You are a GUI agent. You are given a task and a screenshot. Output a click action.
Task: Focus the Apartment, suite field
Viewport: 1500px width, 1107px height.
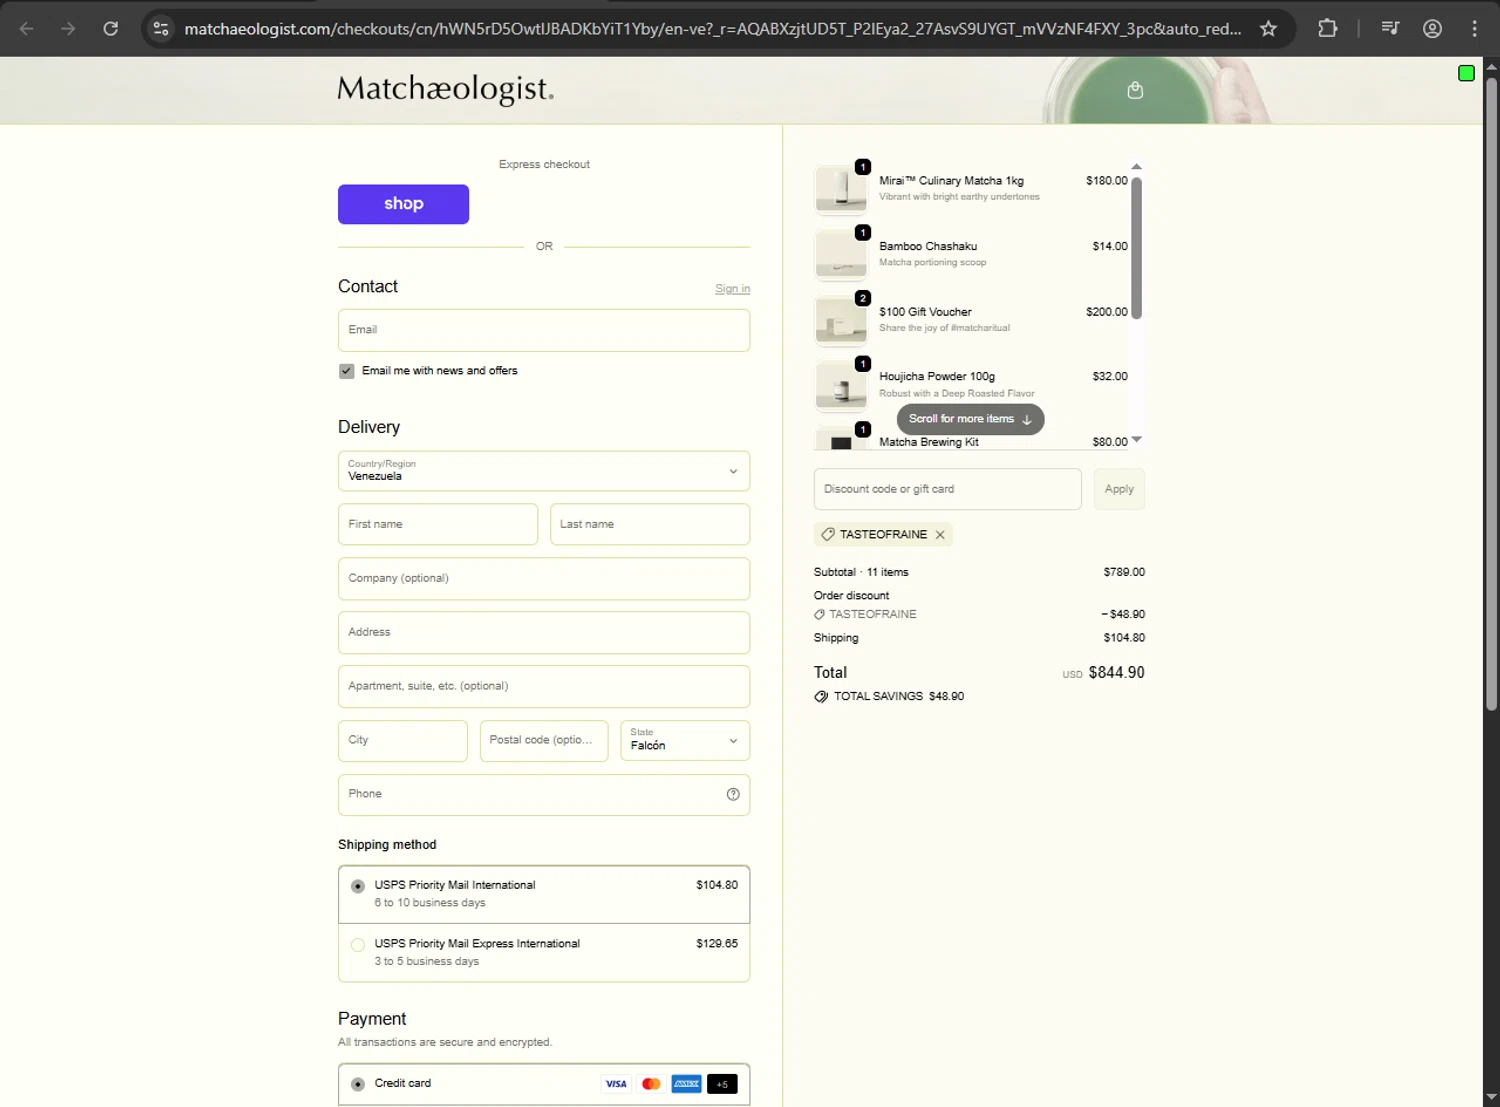pyautogui.click(x=544, y=686)
